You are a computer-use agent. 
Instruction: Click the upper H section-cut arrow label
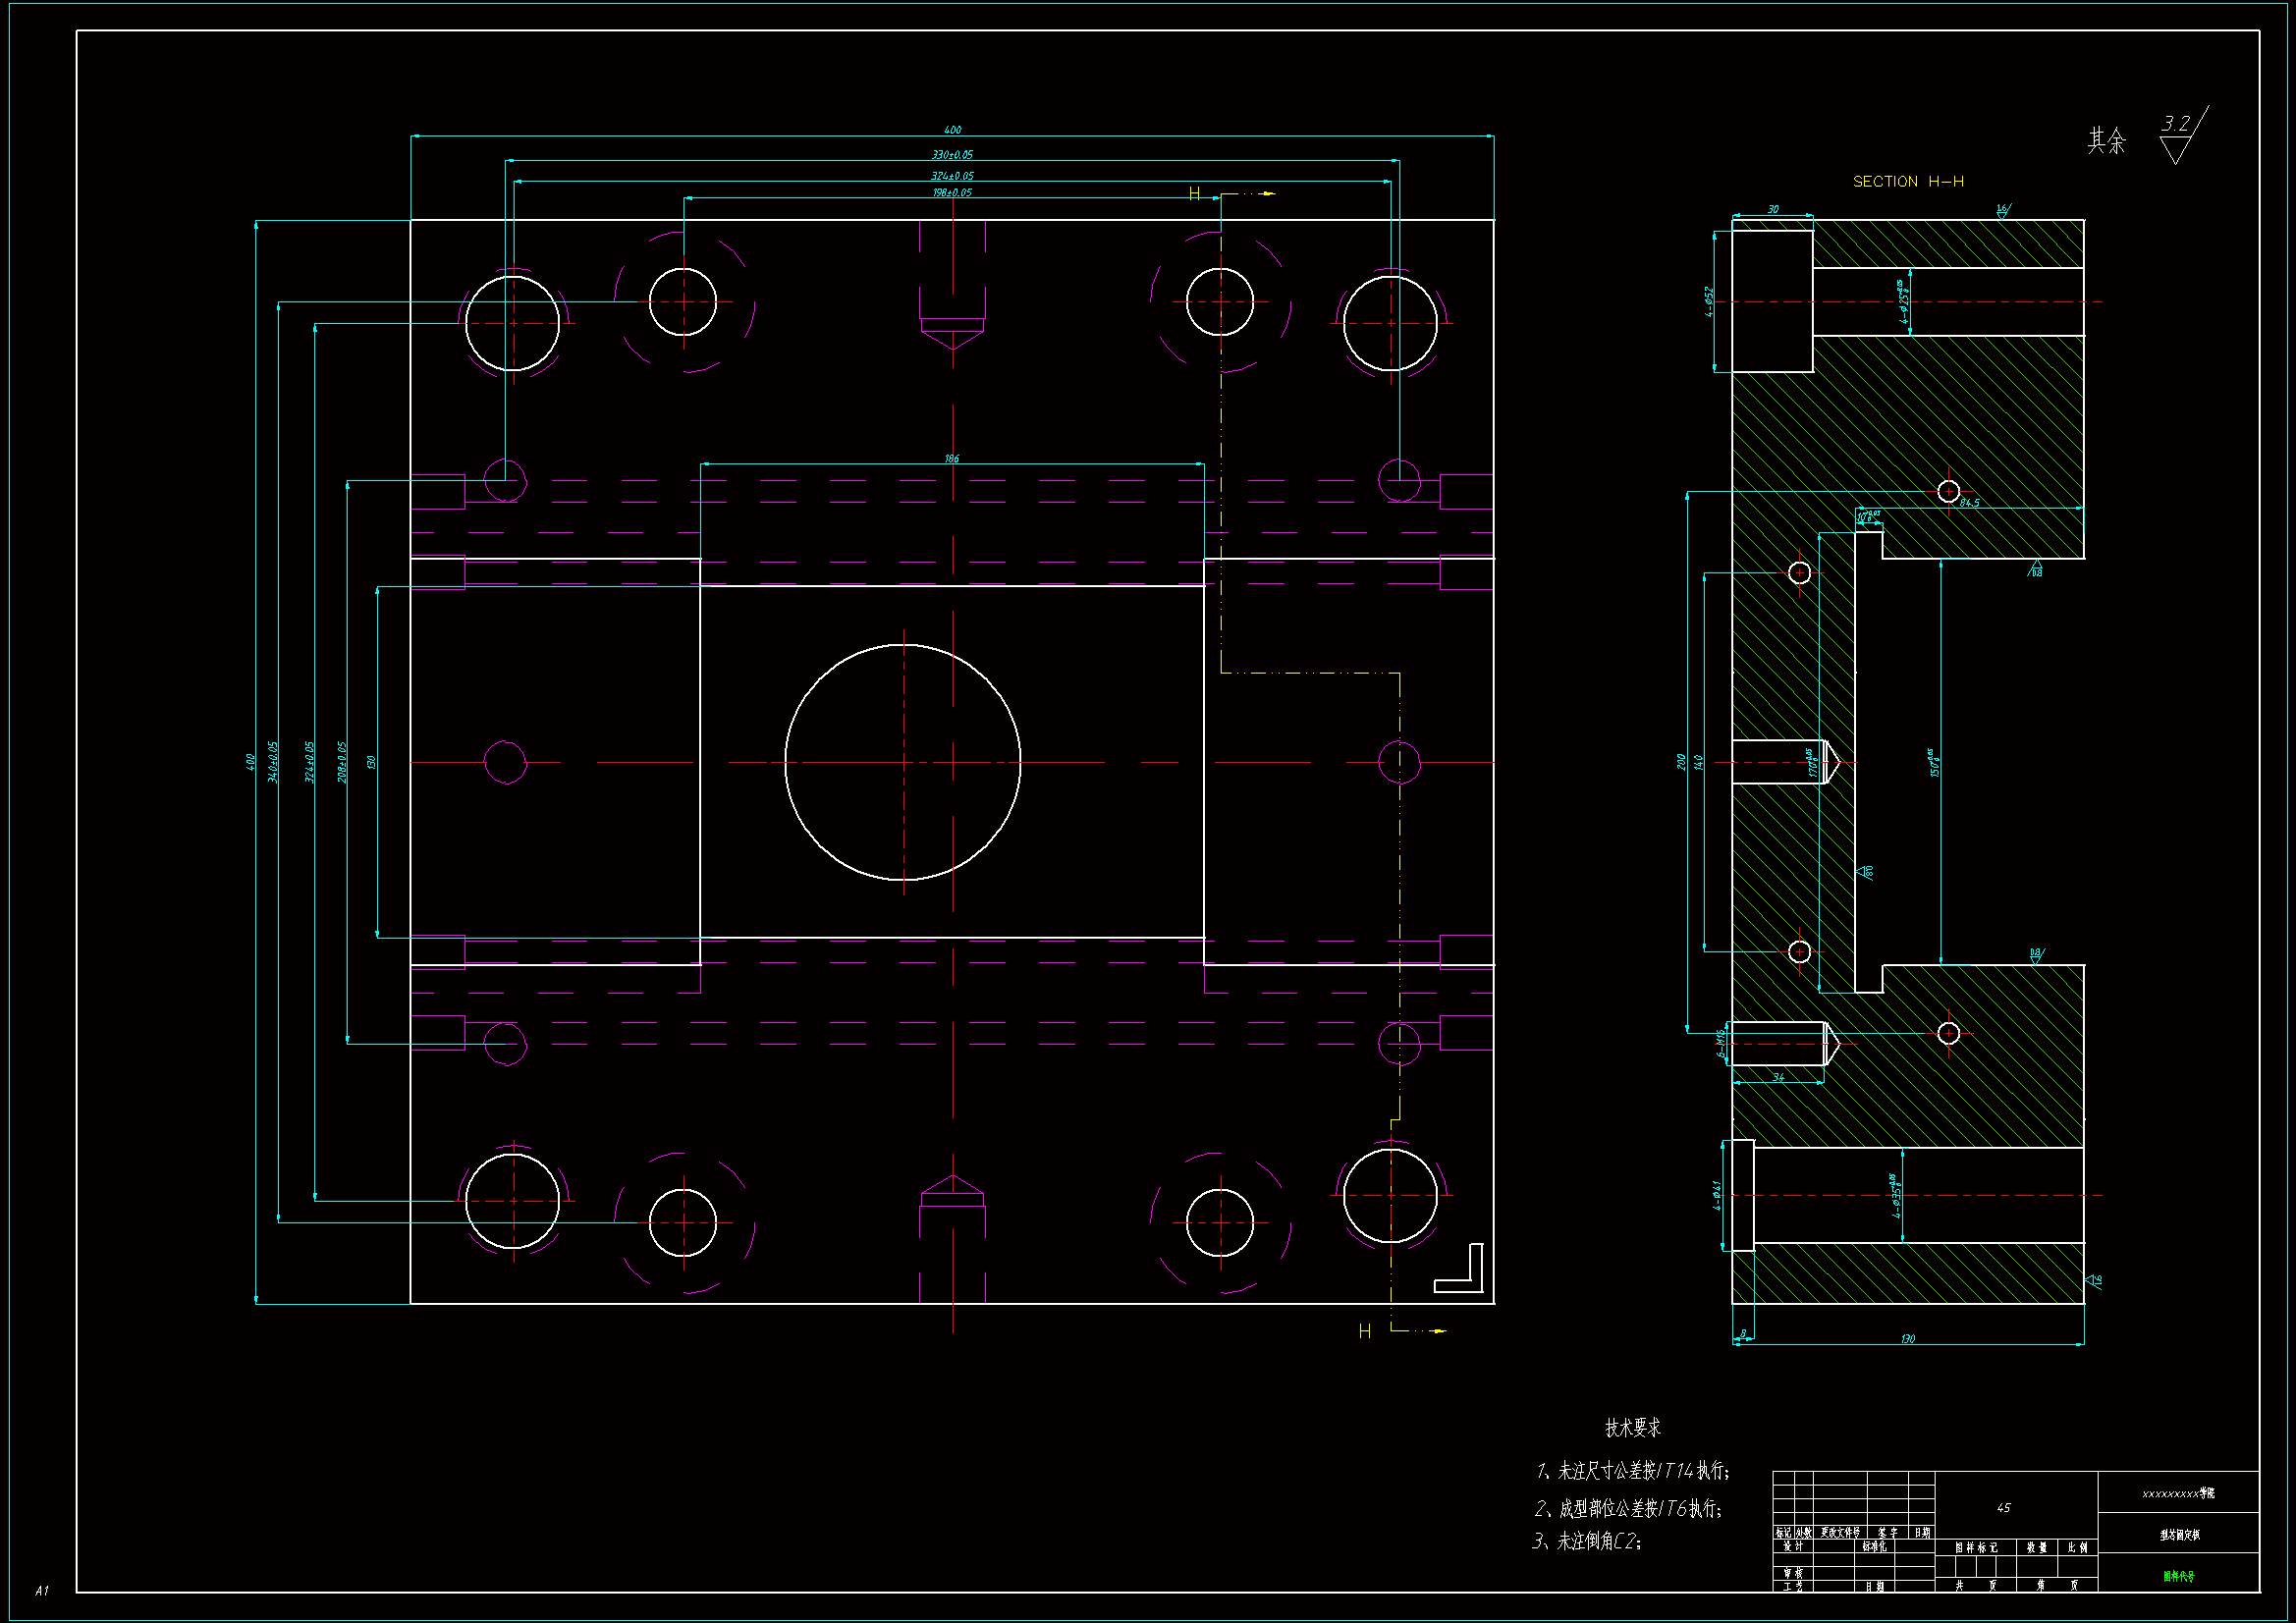[x=1194, y=193]
